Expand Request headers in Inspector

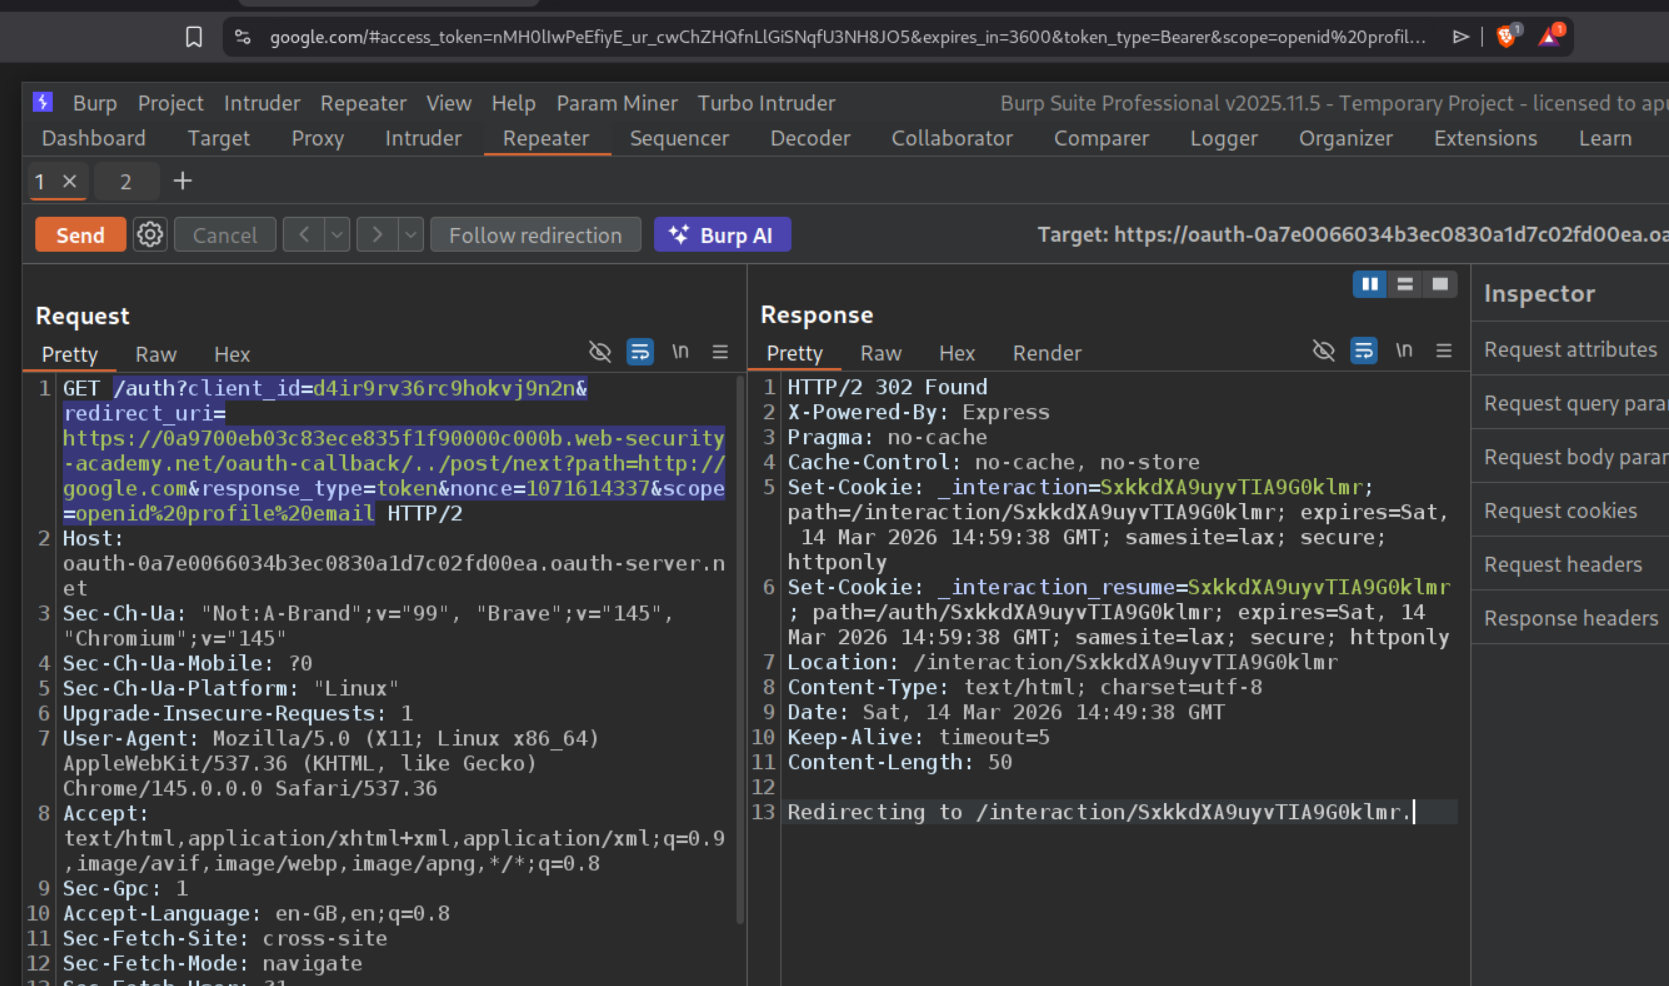coord(1562,565)
